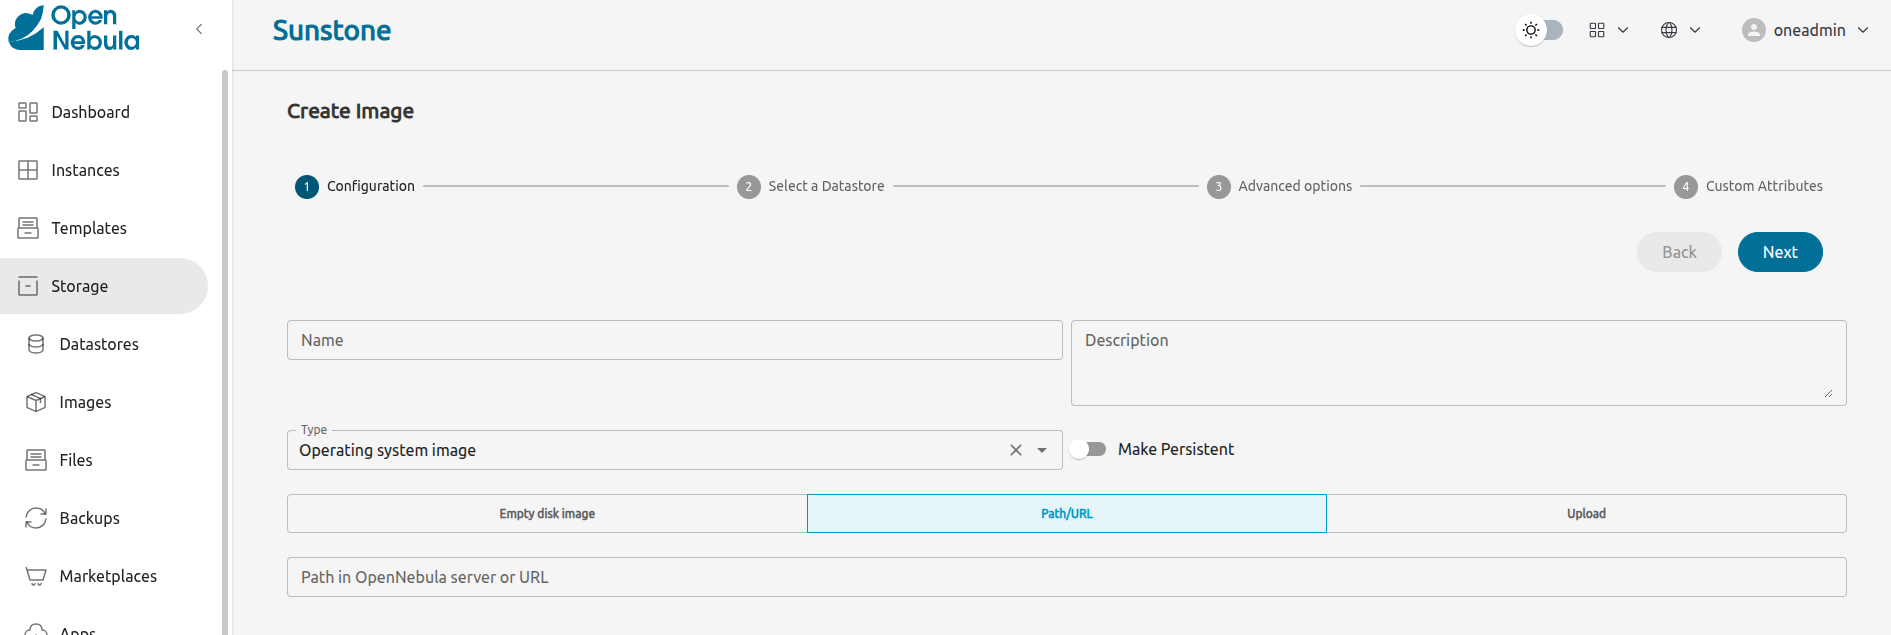
Task: Clear the Type field selection
Action: point(1015,450)
